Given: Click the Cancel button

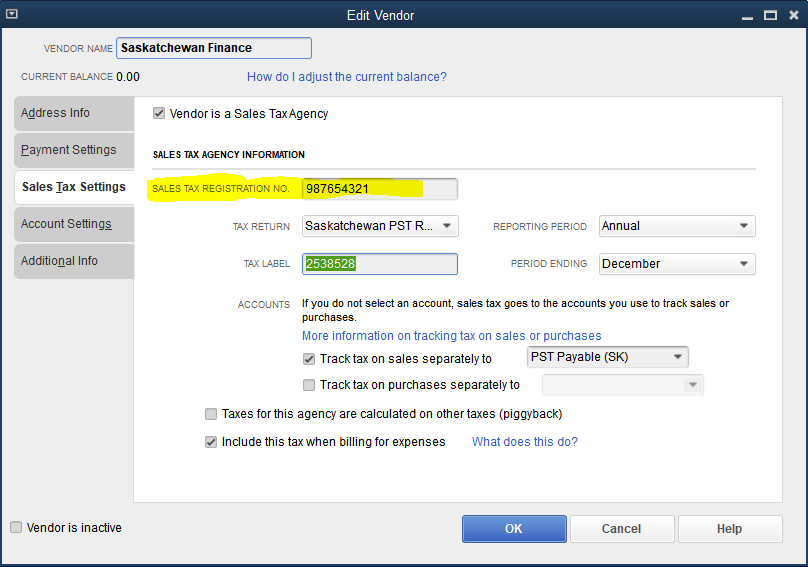Looking at the screenshot, I should (622, 529).
